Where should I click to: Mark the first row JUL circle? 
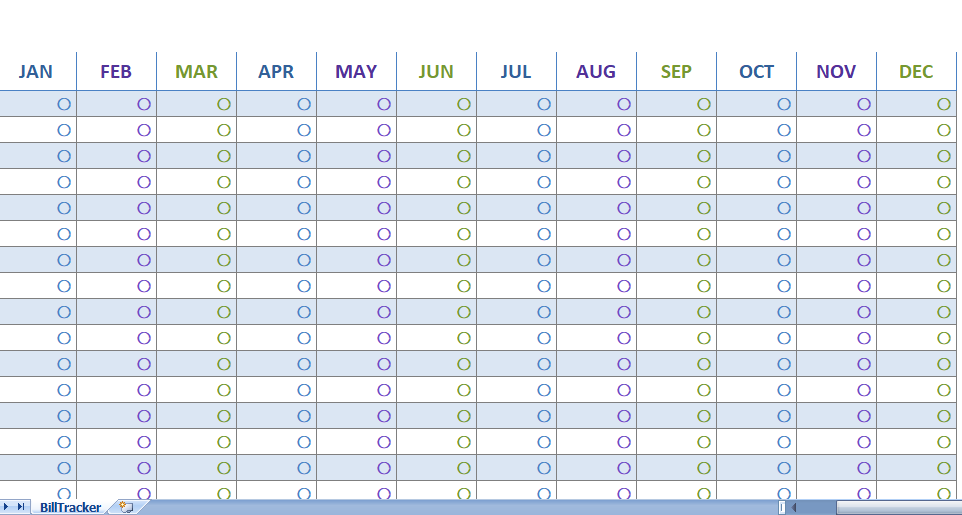click(x=544, y=104)
